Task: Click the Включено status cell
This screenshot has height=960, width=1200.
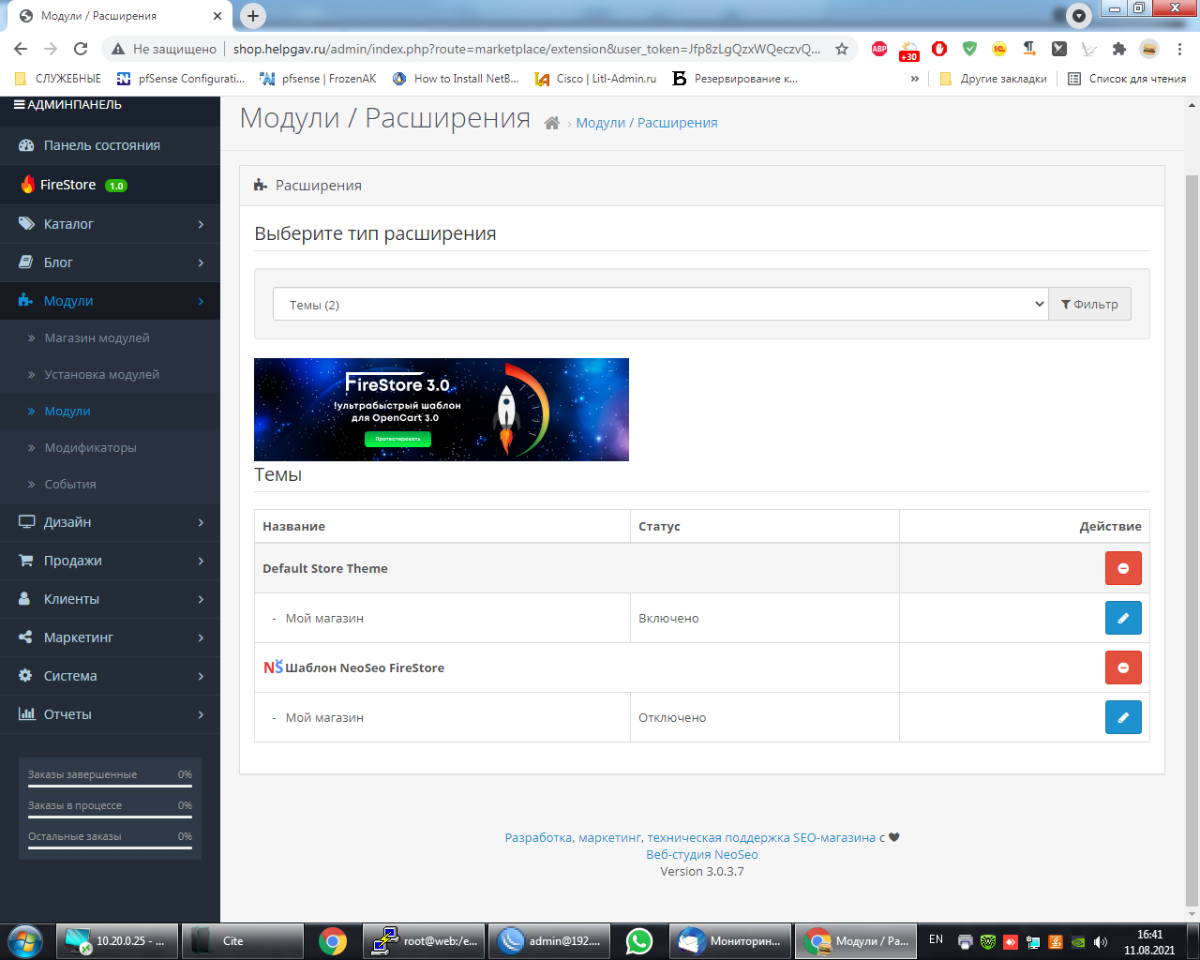Action: coord(765,618)
